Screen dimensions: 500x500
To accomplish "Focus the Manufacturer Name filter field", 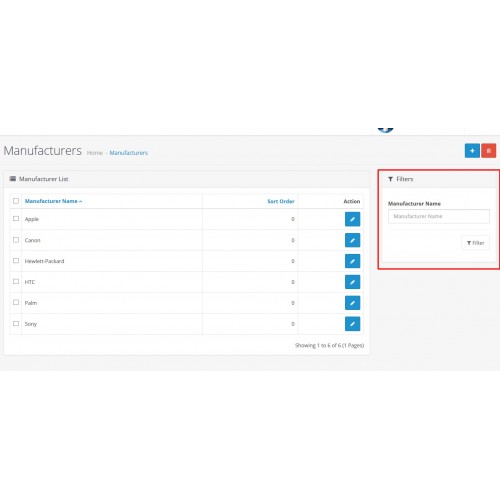I will pyautogui.click(x=439, y=216).
